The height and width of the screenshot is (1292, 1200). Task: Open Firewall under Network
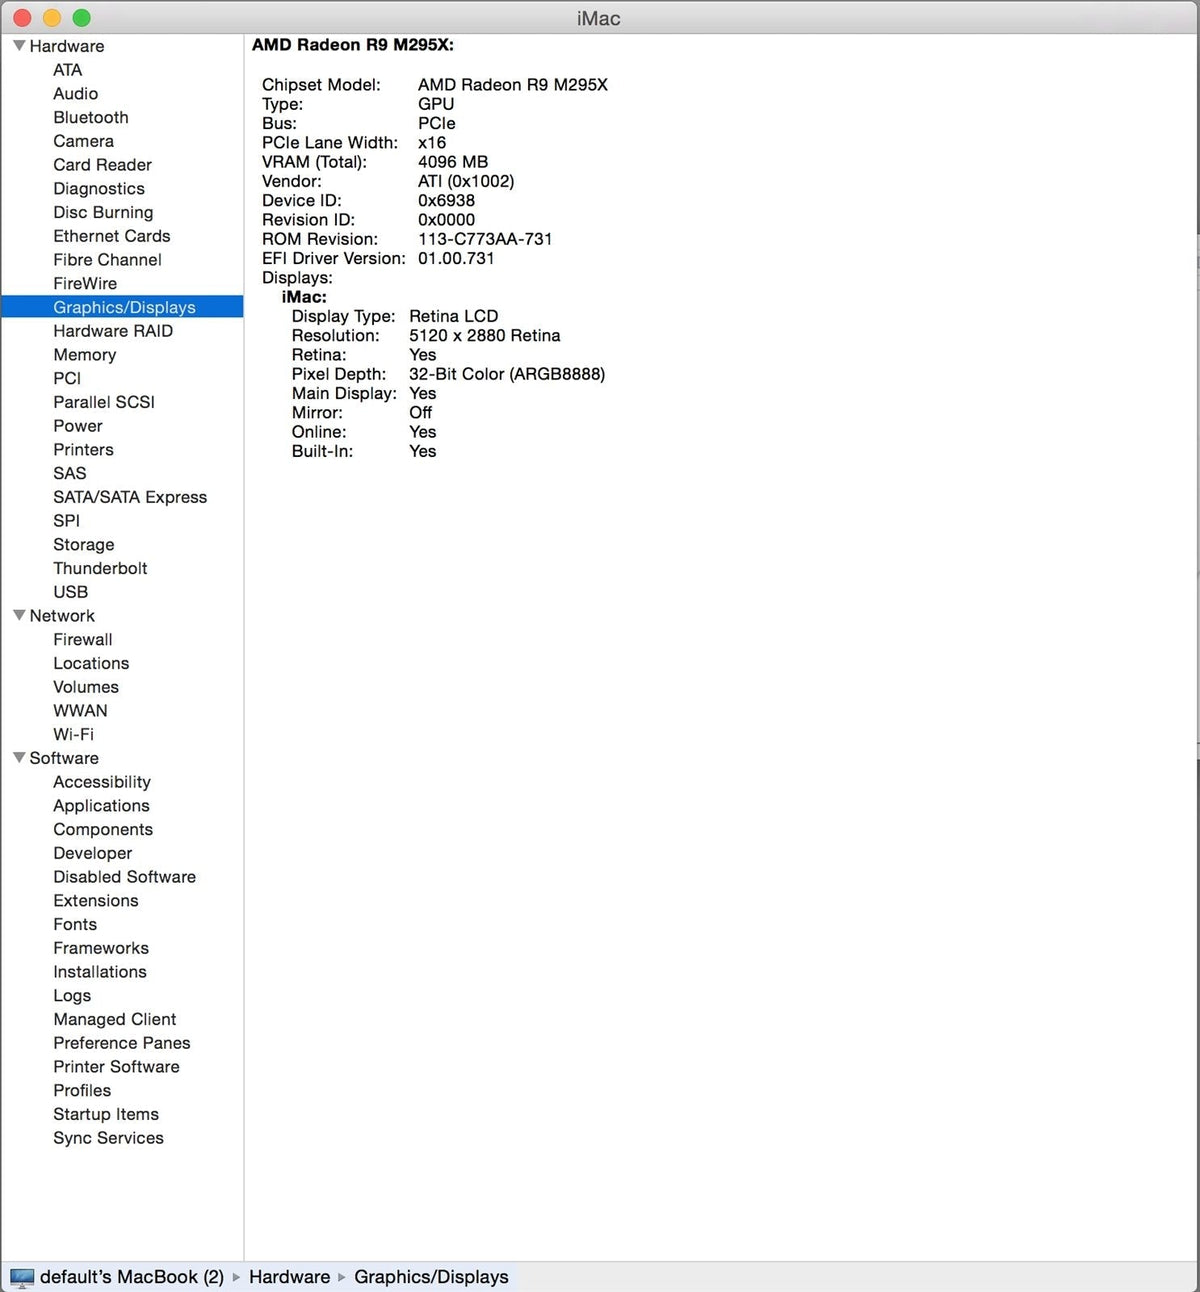tap(83, 640)
